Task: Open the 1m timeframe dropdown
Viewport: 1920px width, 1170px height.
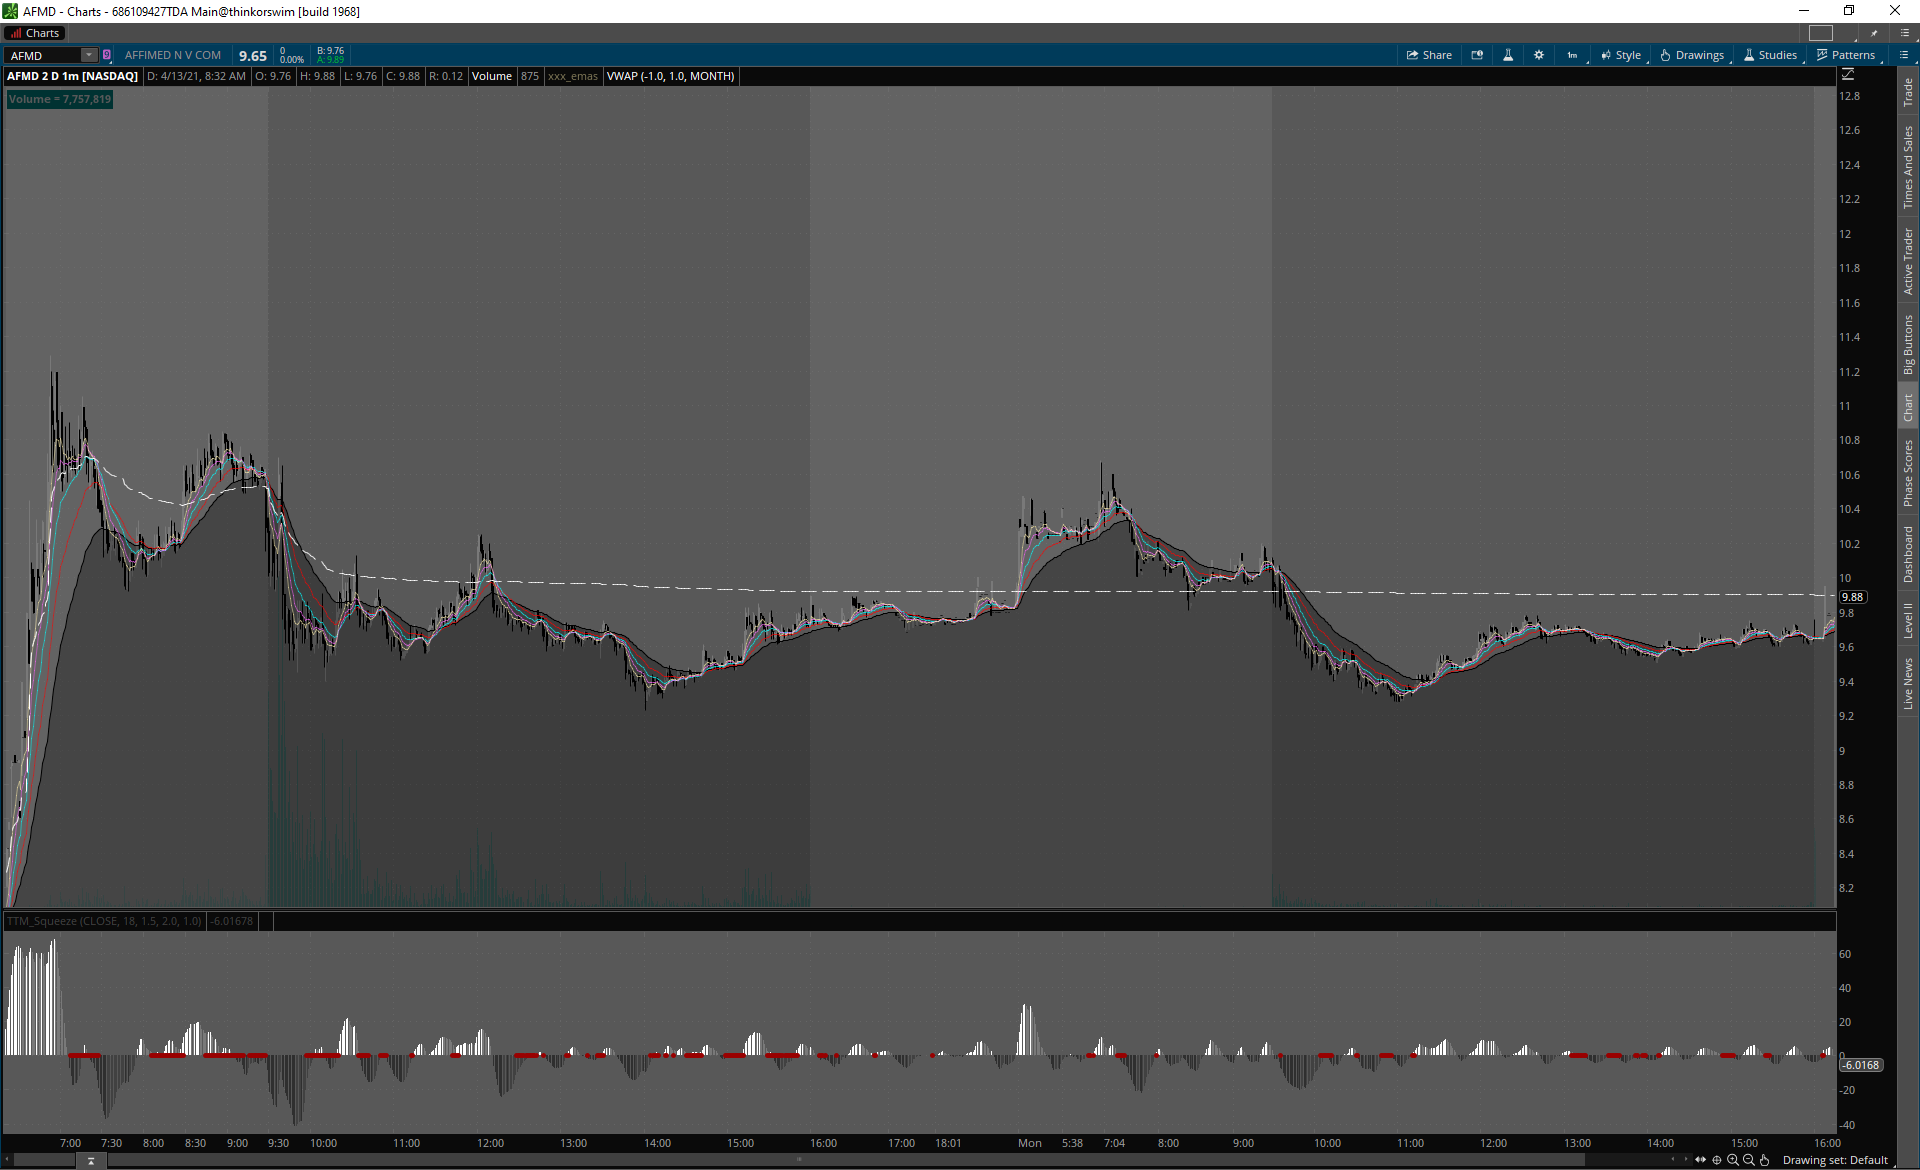Action: (x=1573, y=55)
